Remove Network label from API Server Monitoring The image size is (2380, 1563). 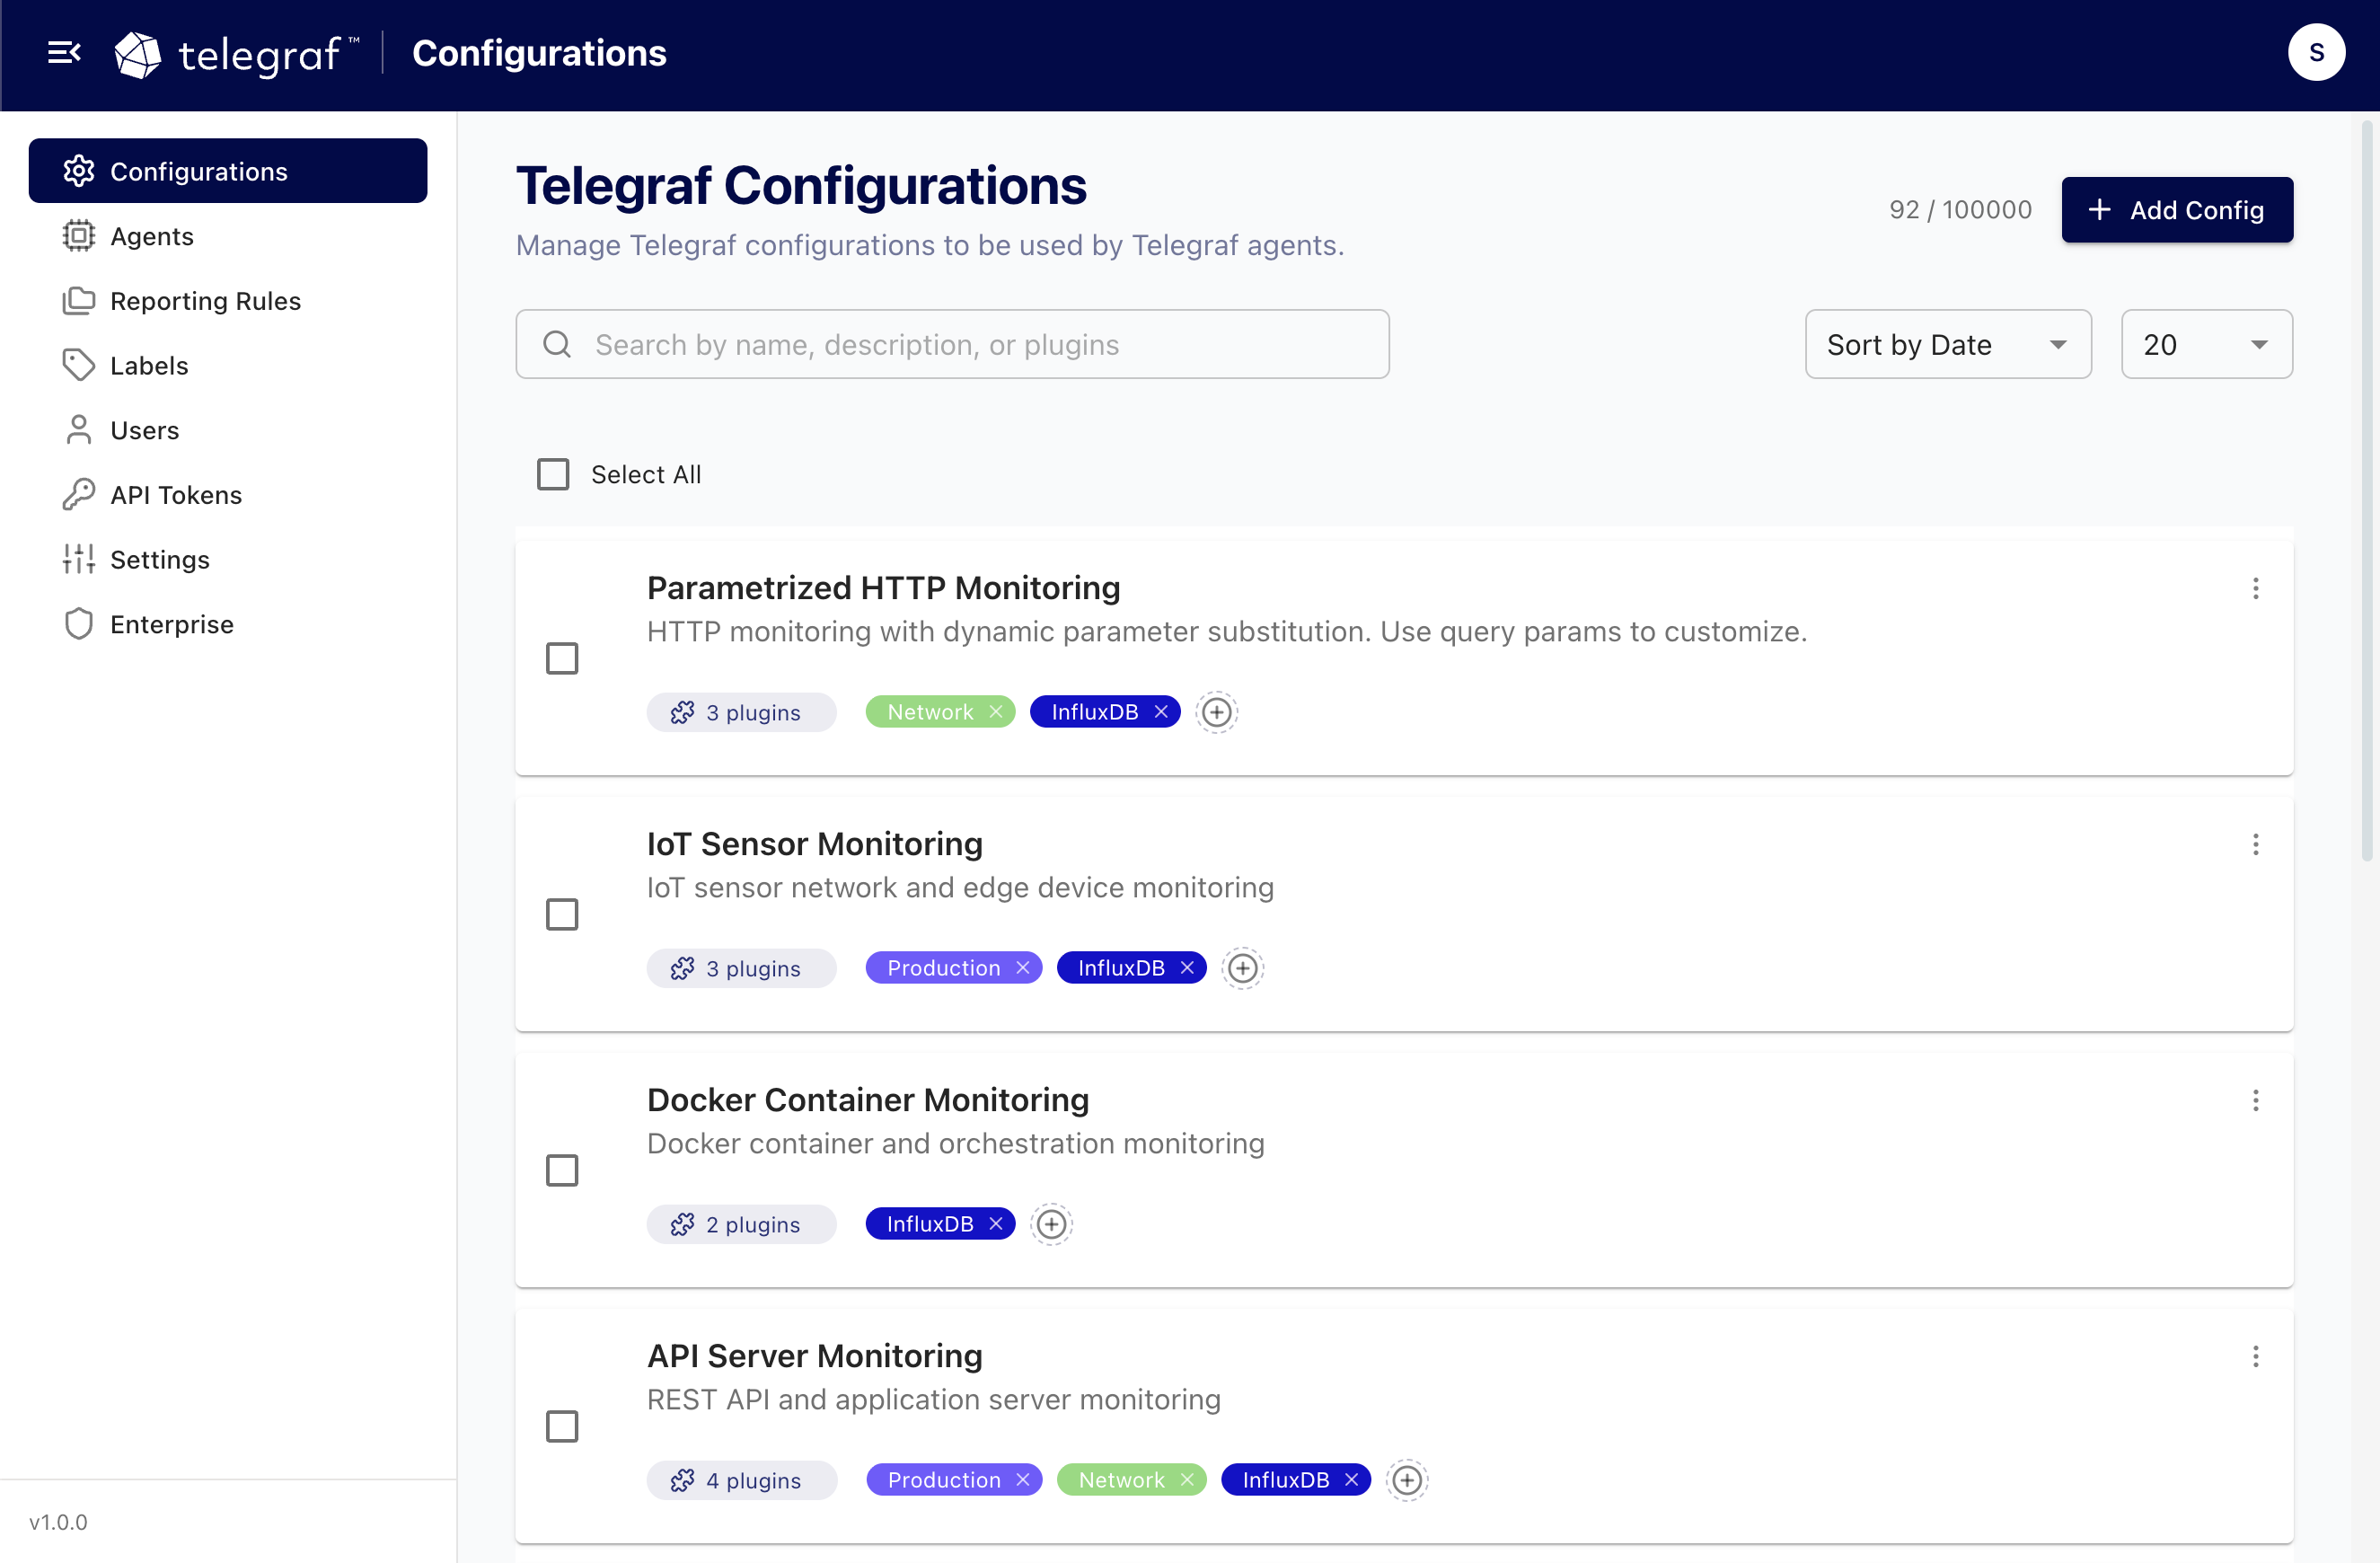(1187, 1480)
